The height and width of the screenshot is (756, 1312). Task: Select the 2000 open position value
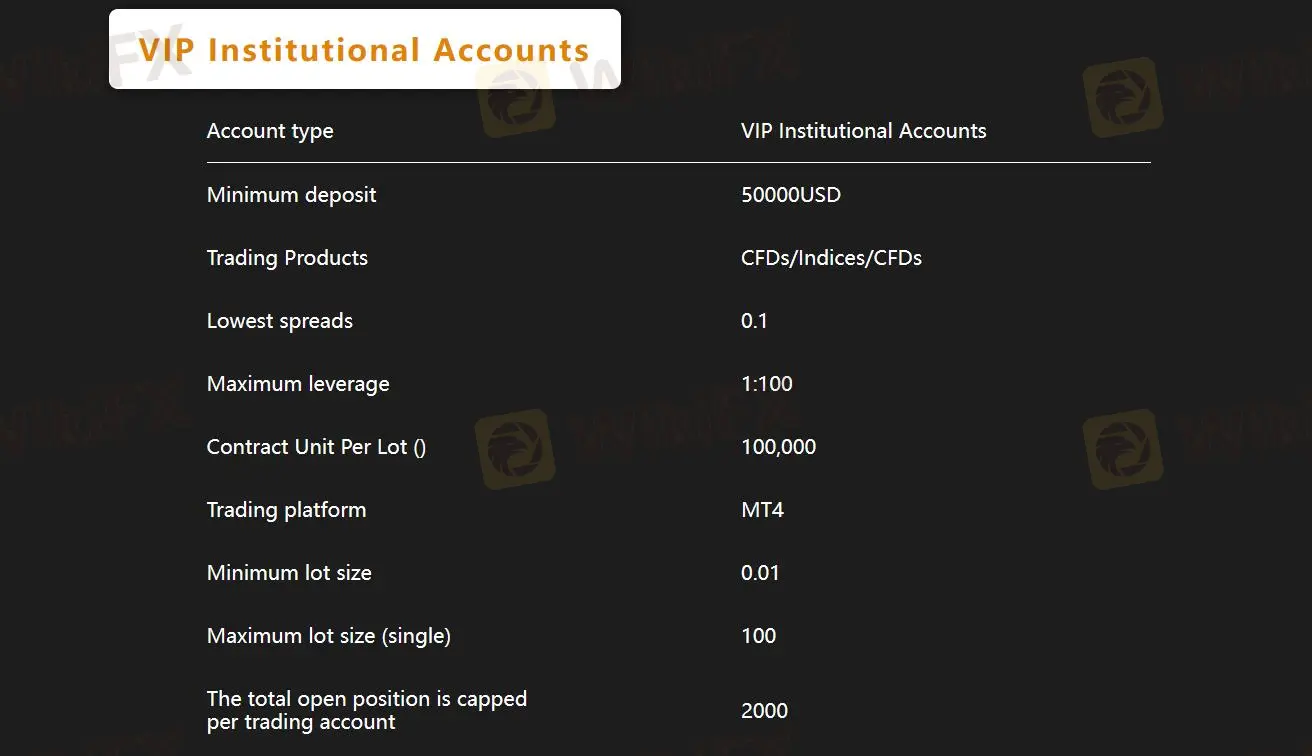(764, 710)
